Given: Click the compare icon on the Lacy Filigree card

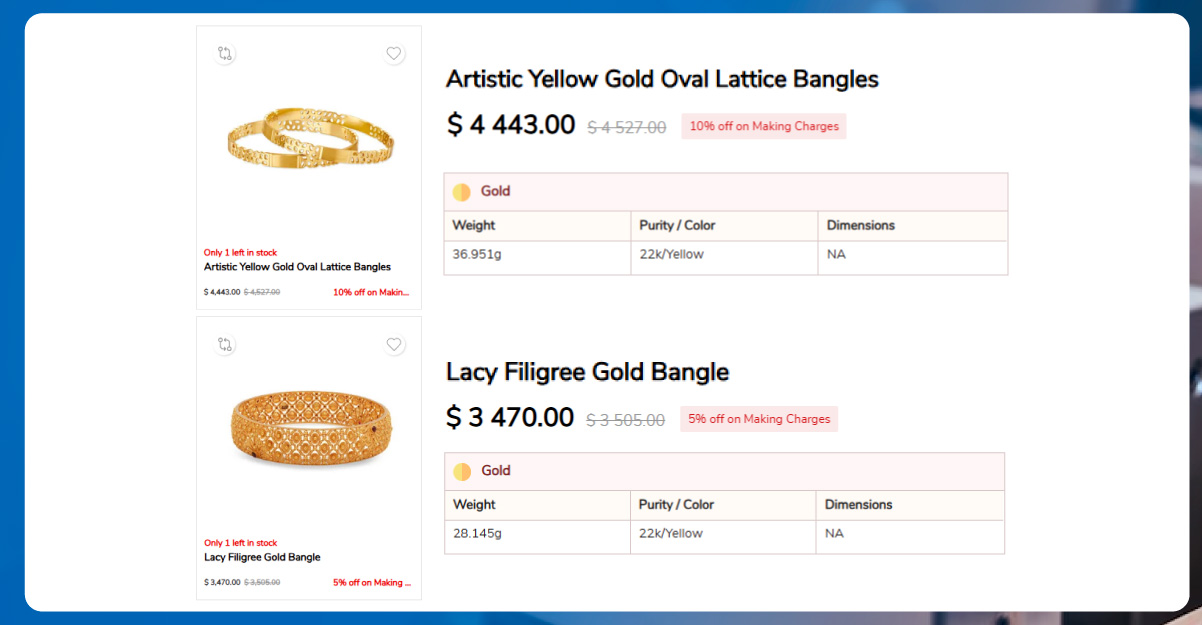Looking at the screenshot, I should pyautogui.click(x=225, y=345).
